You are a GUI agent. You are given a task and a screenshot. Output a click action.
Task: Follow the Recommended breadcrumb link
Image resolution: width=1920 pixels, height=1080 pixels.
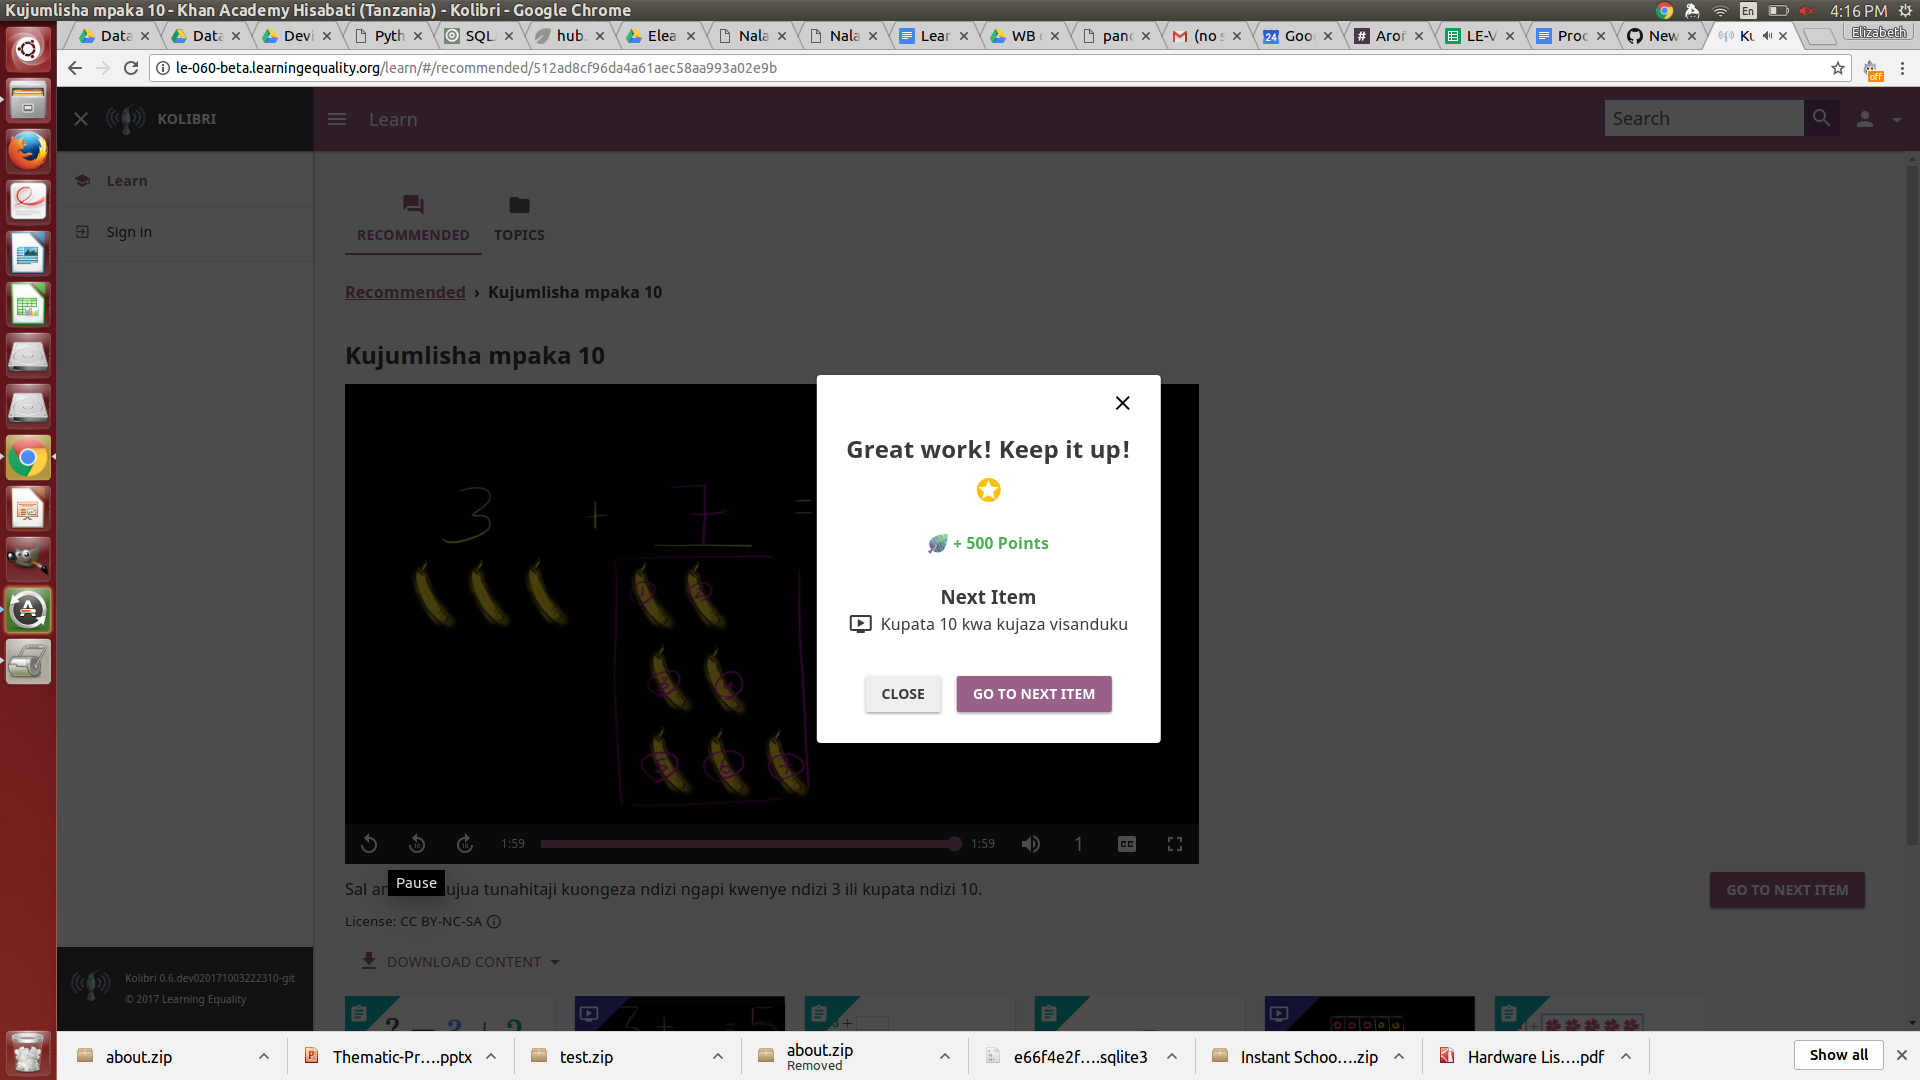(x=405, y=292)
